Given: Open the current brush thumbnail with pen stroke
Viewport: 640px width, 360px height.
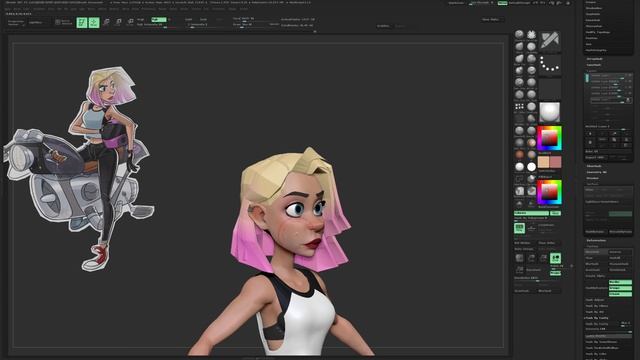Looking at the screenshot, I should (x=550, y=41).
